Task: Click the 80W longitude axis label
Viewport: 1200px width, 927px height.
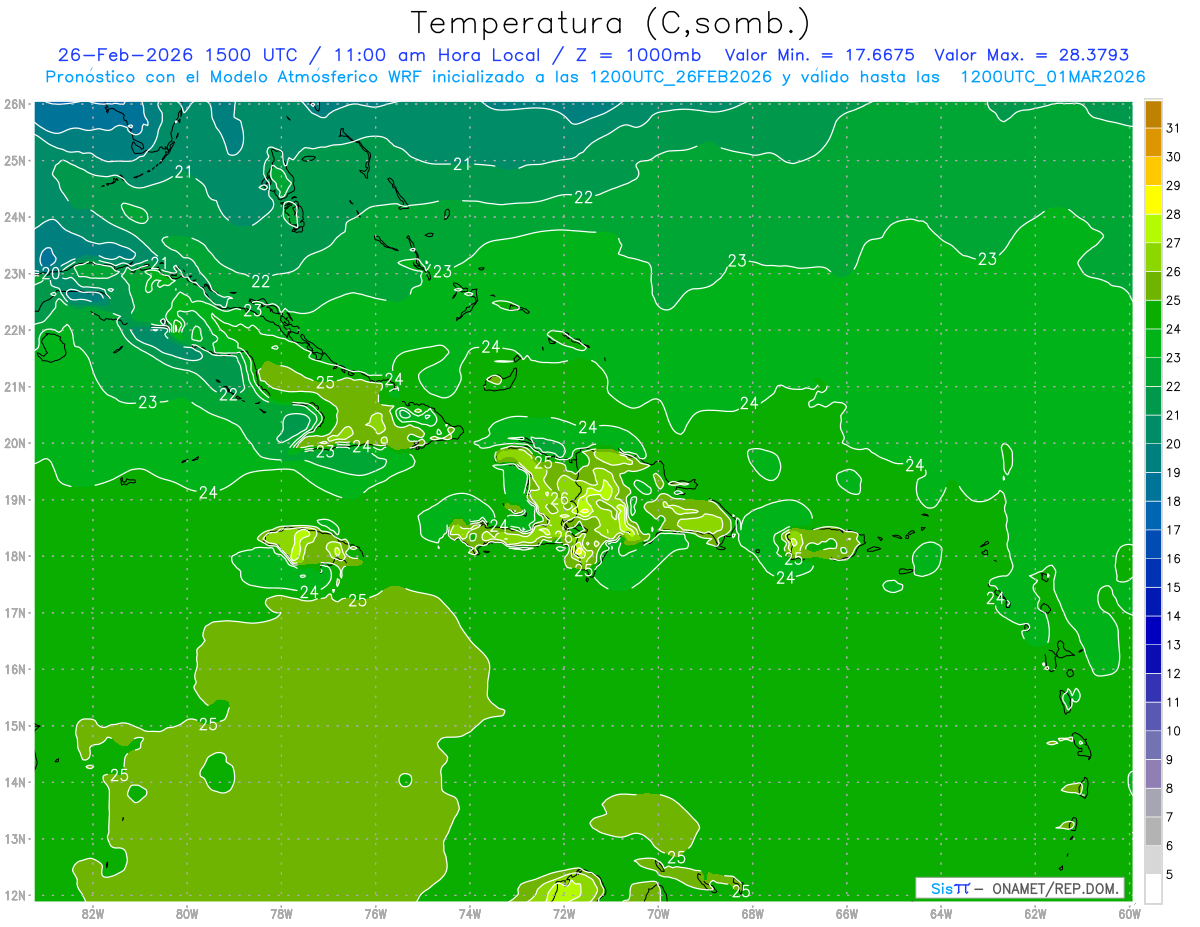Action: tap(186, 913)
